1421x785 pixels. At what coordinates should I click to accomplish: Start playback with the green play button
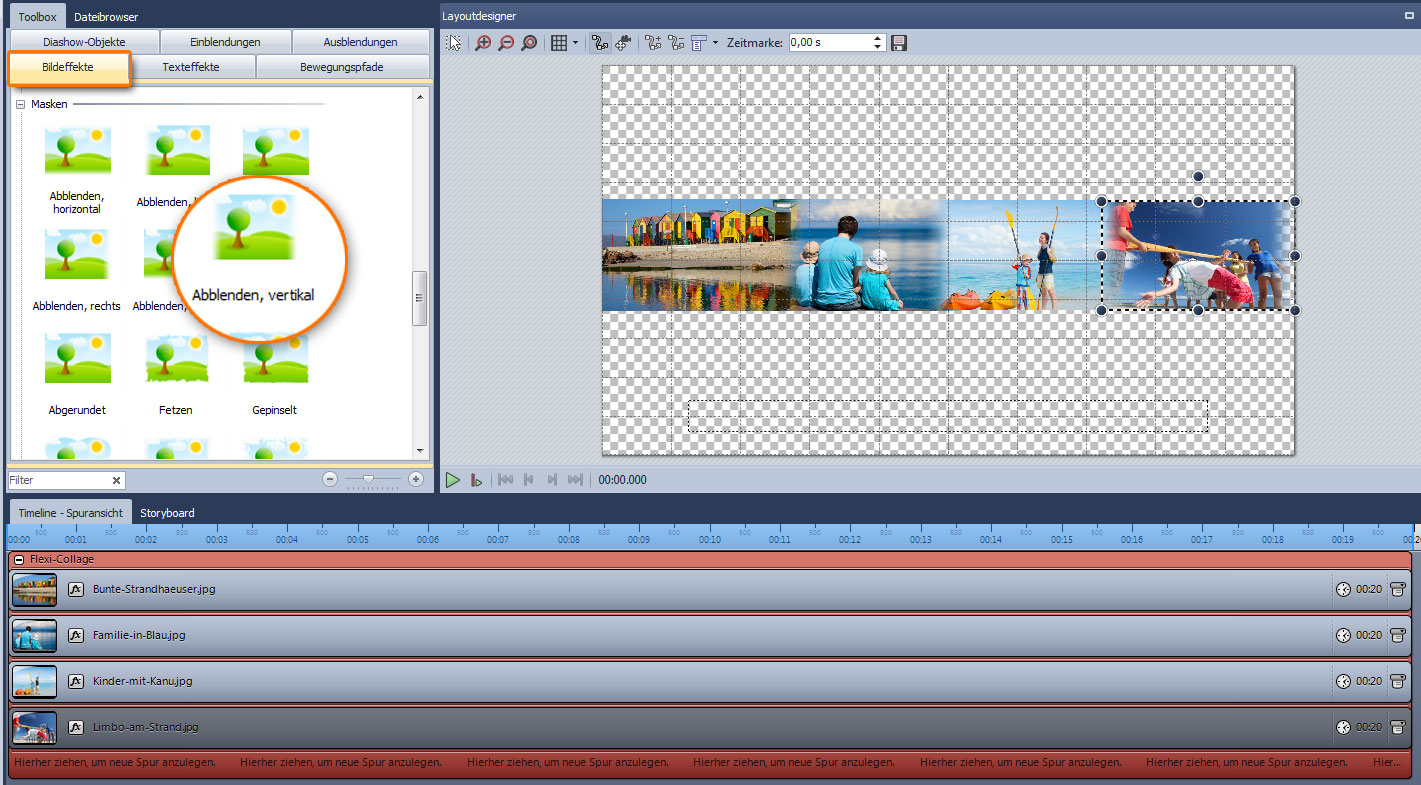453,480
